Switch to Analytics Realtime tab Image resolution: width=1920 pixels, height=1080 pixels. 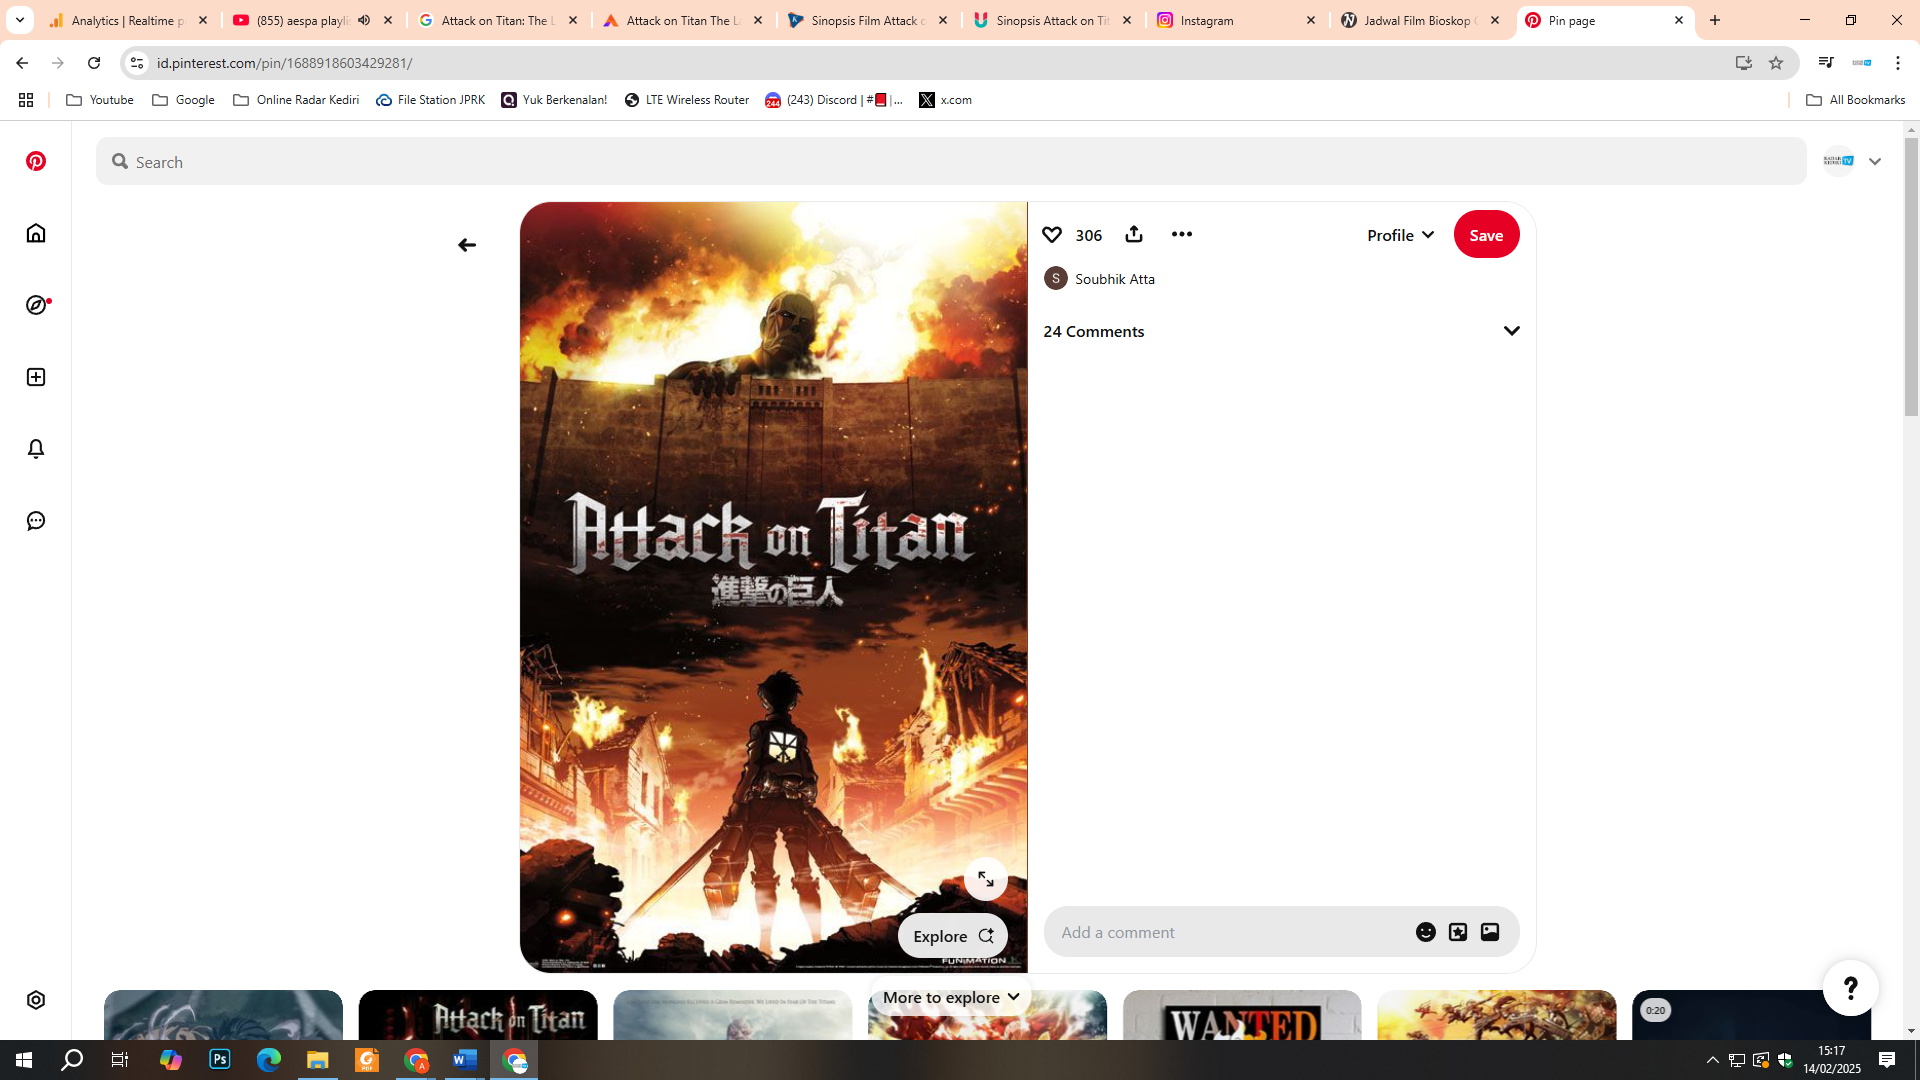tap(128, 20)
